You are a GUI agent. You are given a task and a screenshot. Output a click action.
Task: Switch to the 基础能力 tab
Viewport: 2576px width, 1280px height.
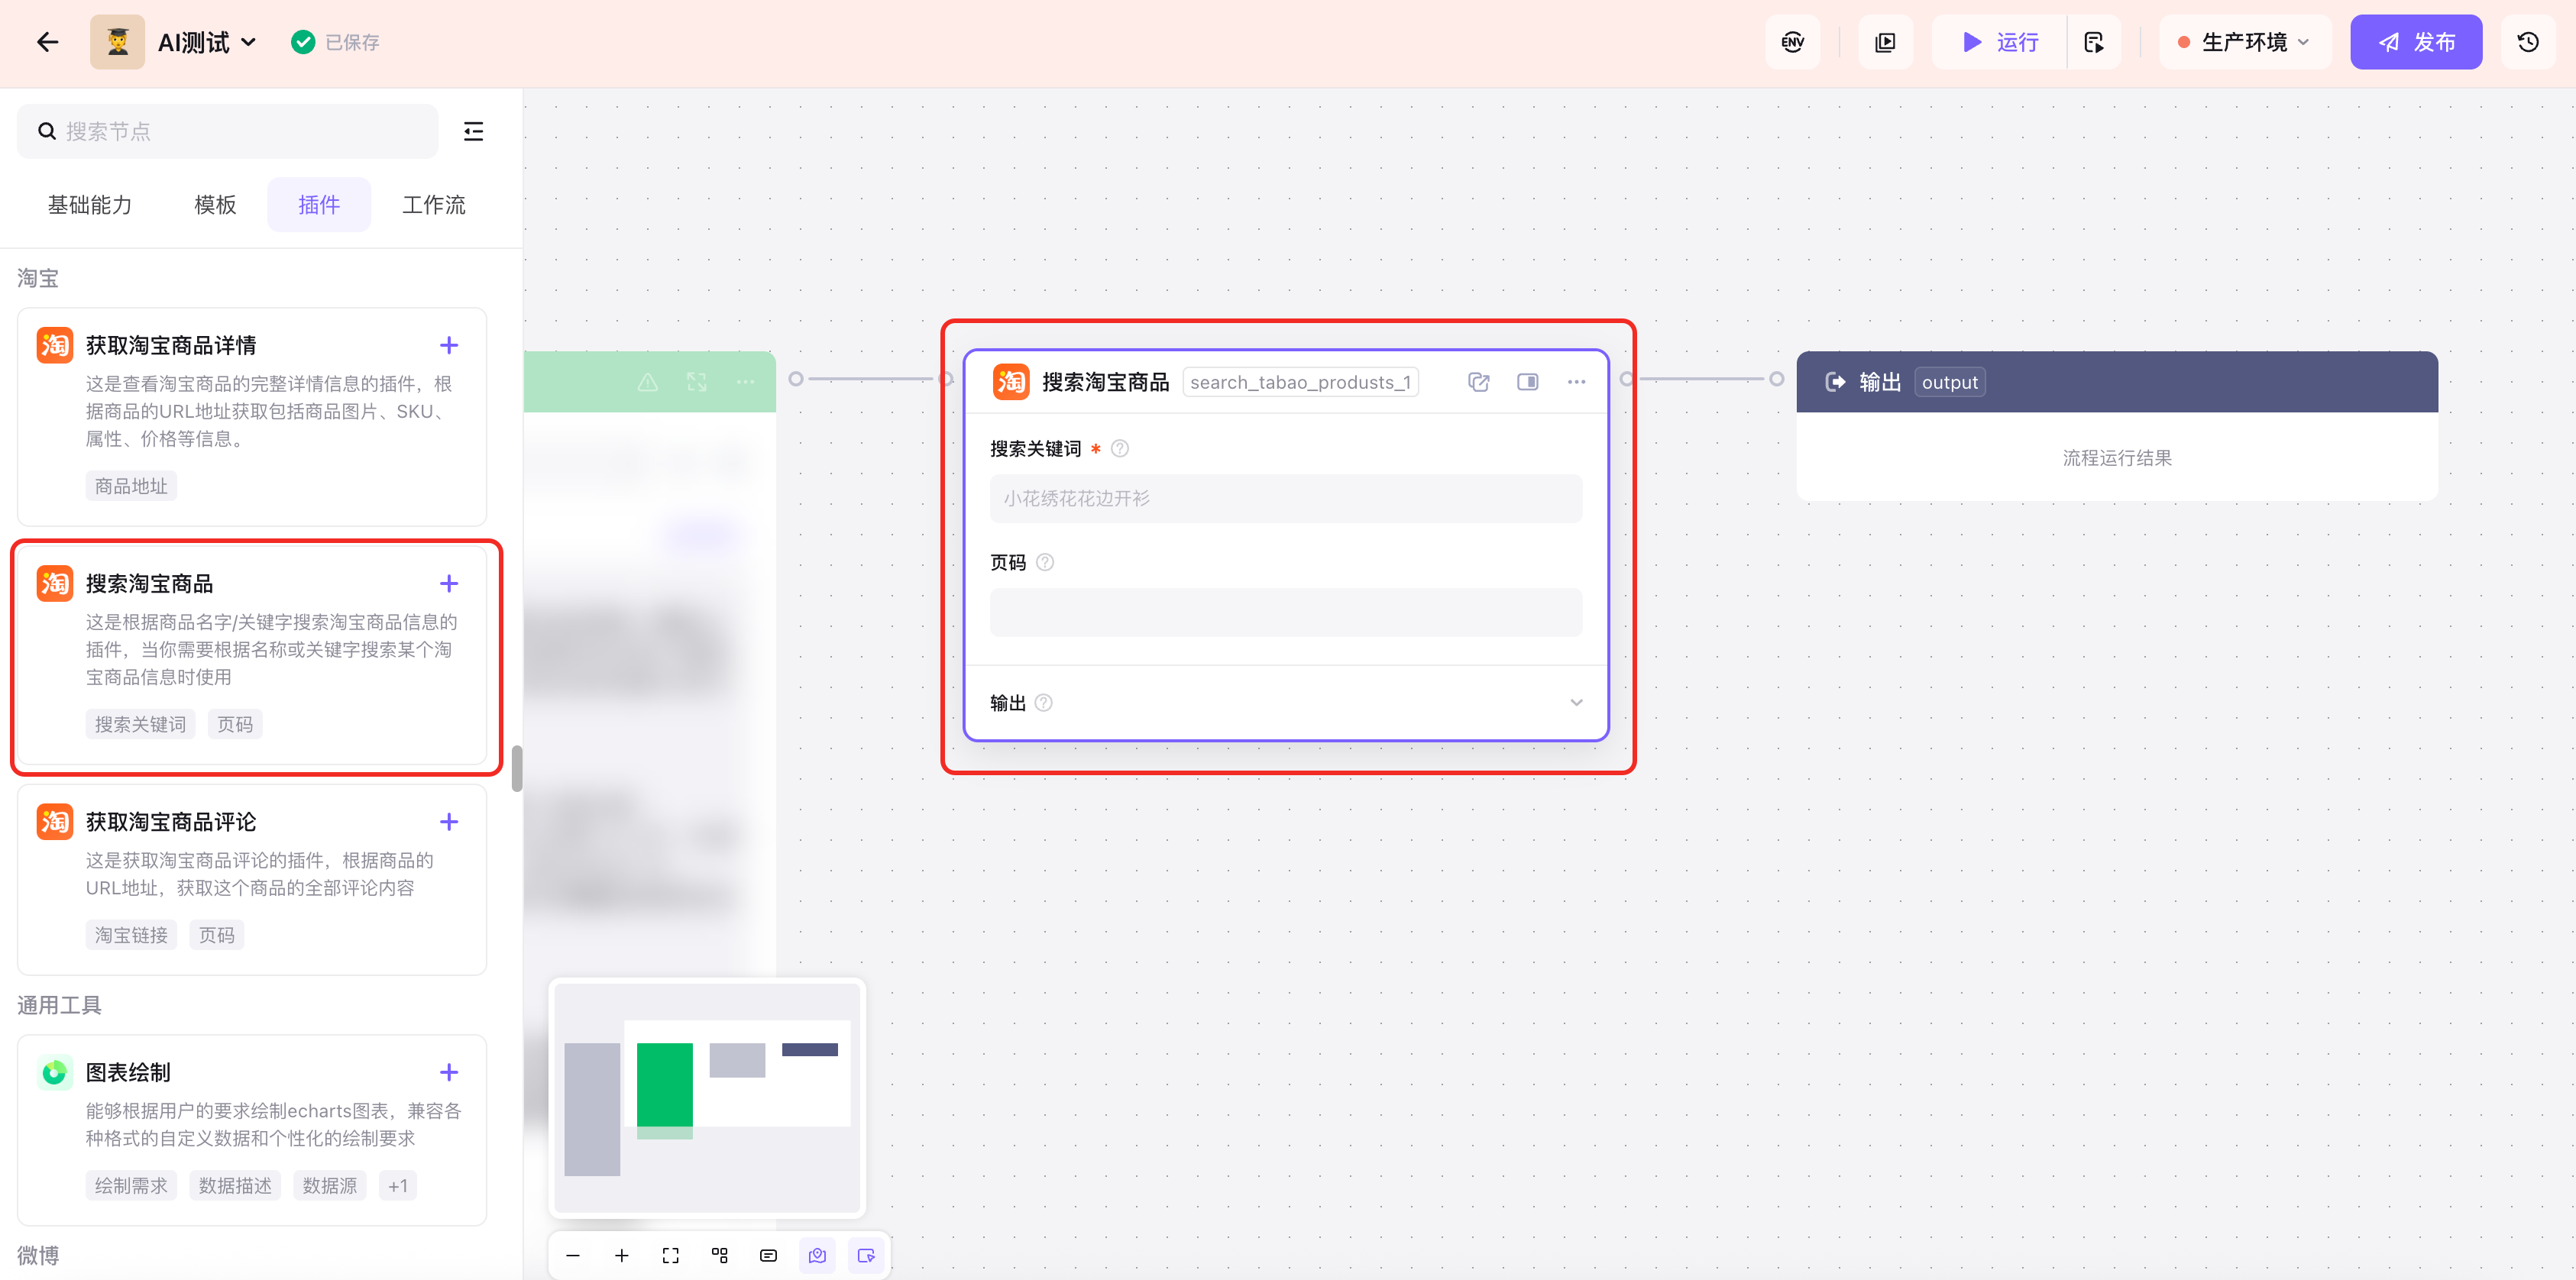pos(90,205)
